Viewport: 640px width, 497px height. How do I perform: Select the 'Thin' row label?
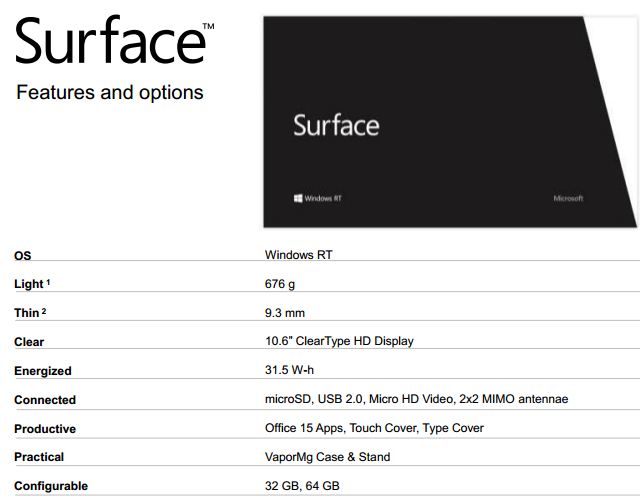[x=30, y=313]
